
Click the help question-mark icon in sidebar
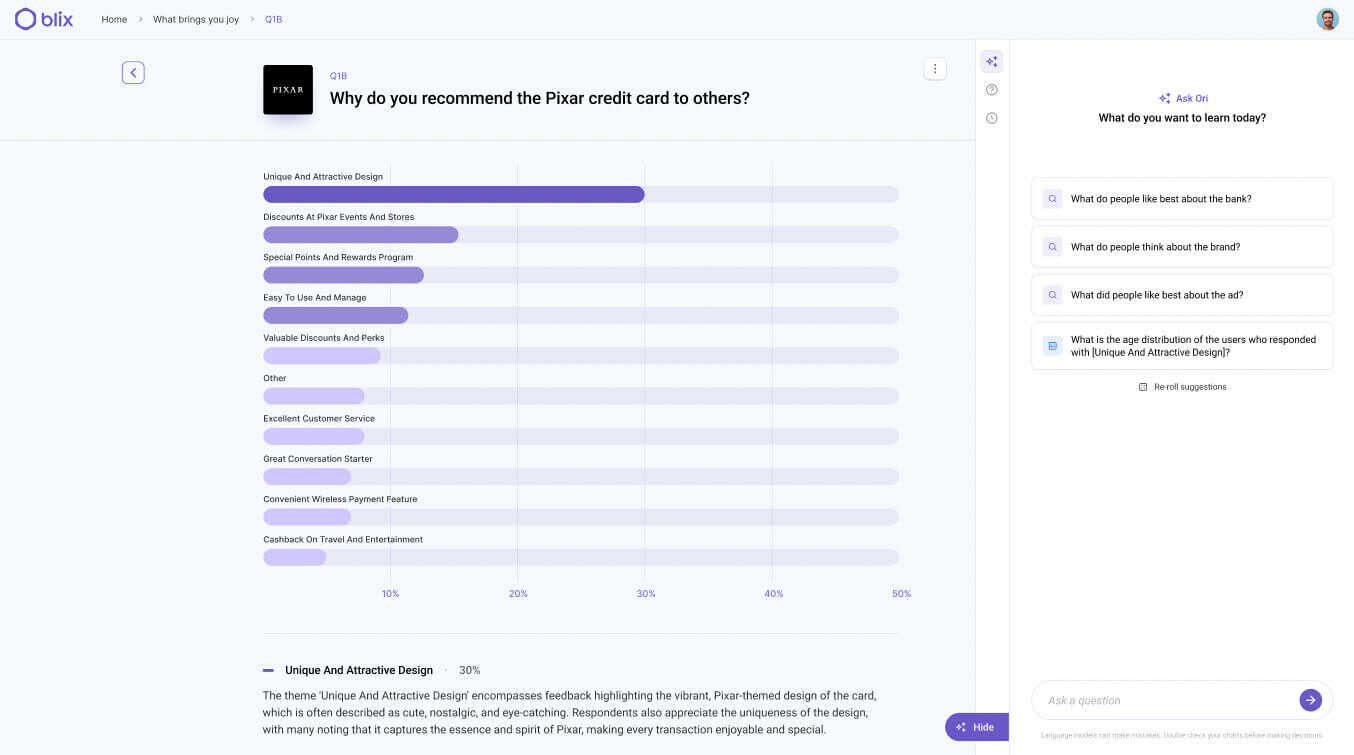(991, 89)
